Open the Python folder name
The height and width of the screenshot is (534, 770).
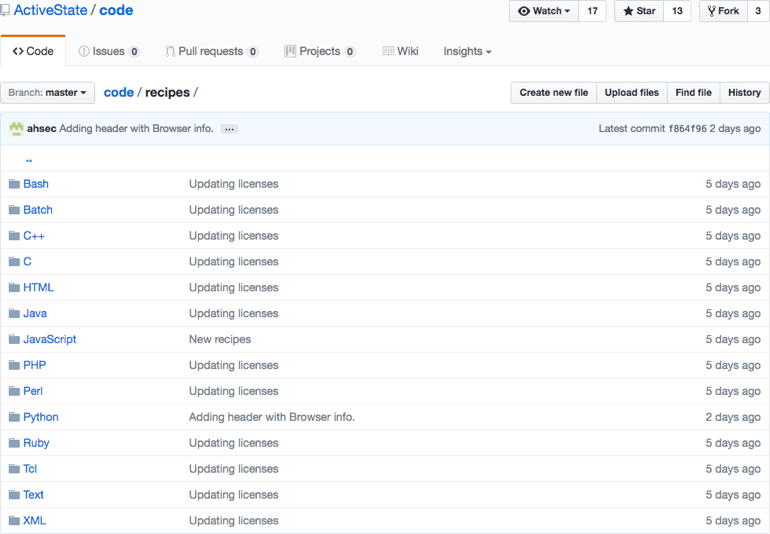coord(41,417)
